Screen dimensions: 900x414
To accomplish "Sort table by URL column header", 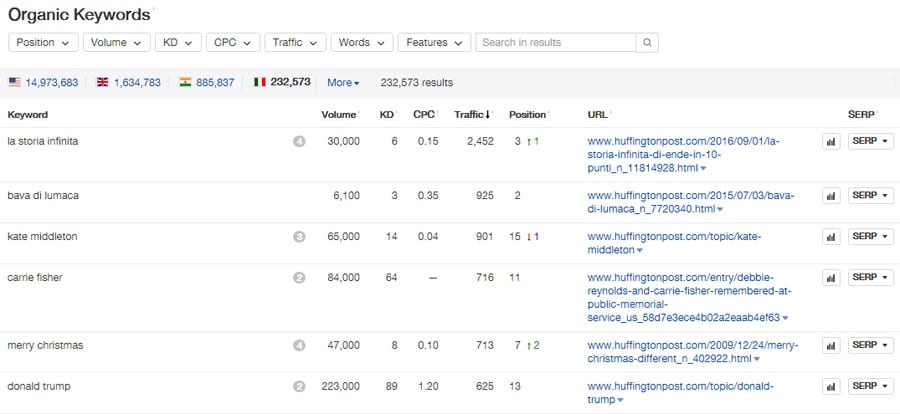I will coord(598,115).
